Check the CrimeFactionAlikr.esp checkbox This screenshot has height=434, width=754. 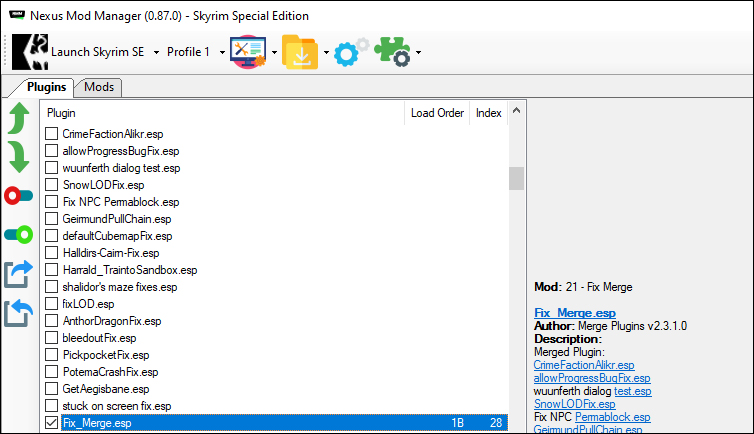pos(51,134)
